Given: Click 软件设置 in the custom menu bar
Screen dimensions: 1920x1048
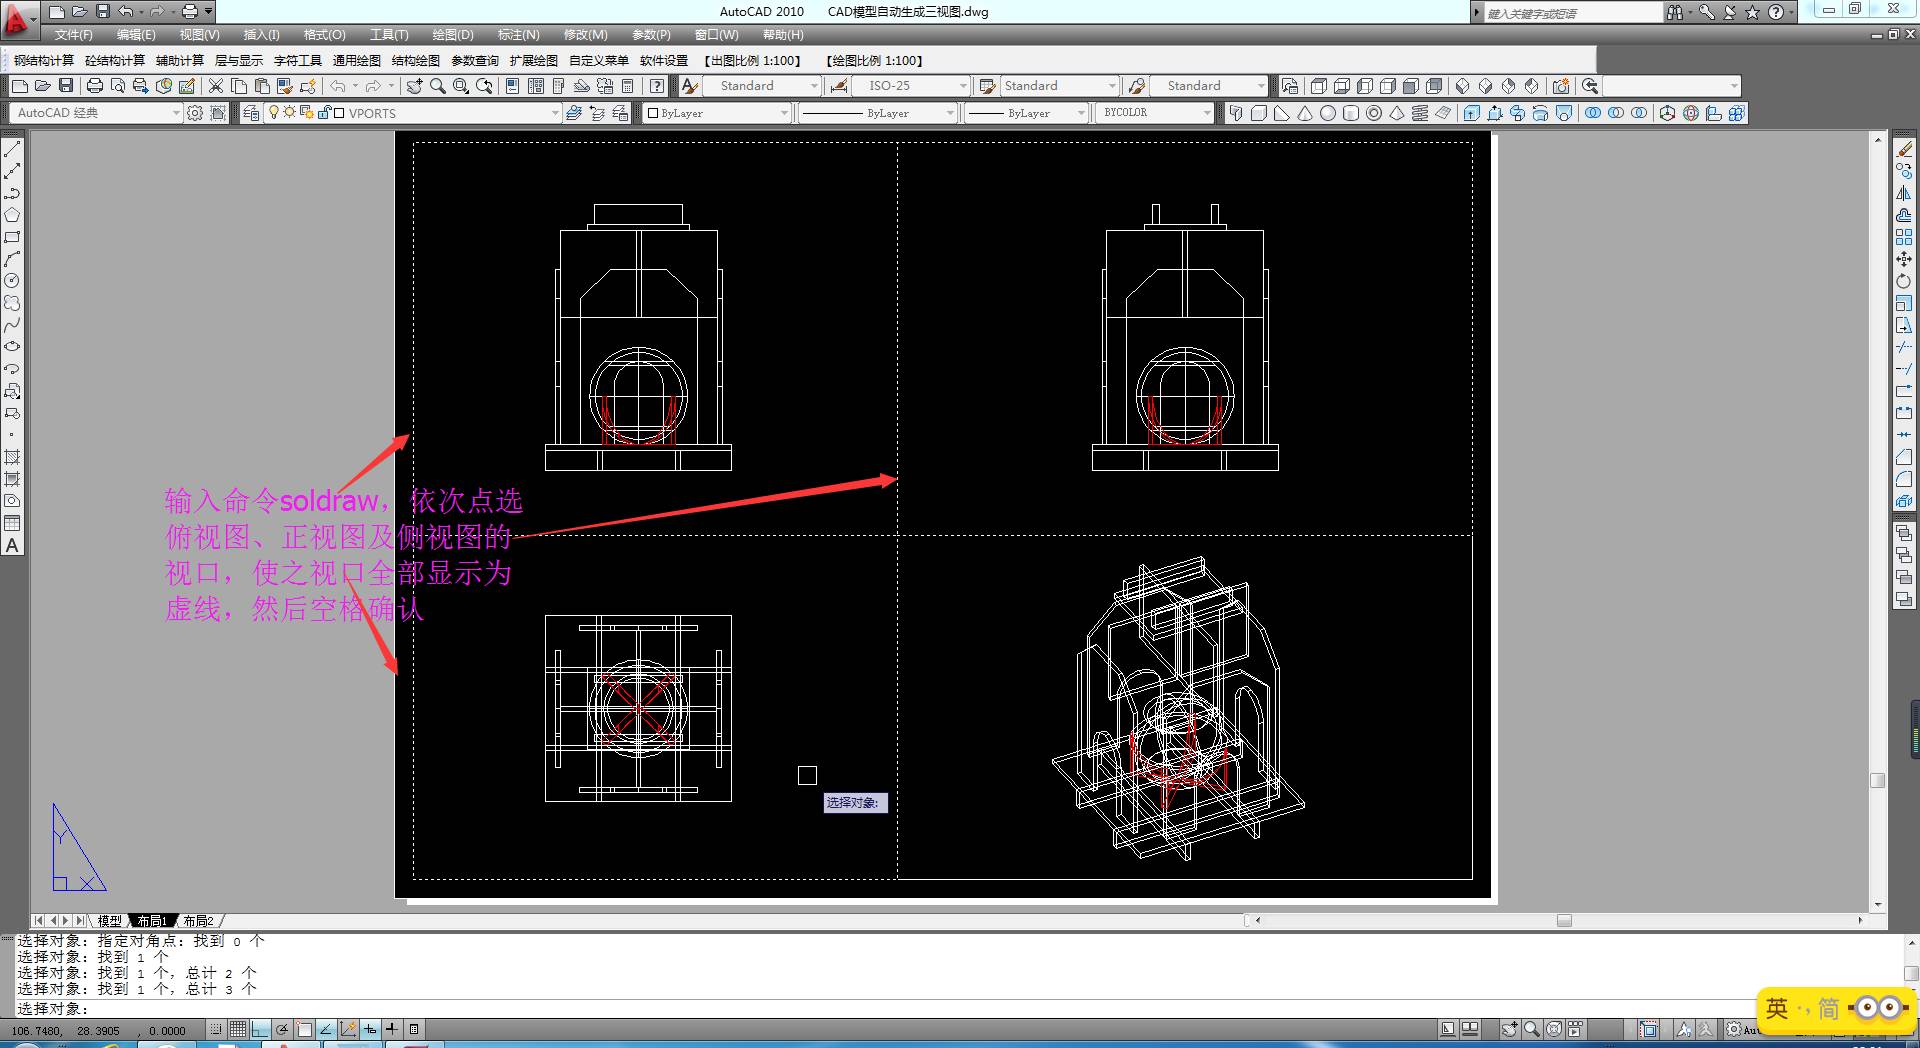Looking at the screenshot, I should pyautogui.click(x=664, y=61).
